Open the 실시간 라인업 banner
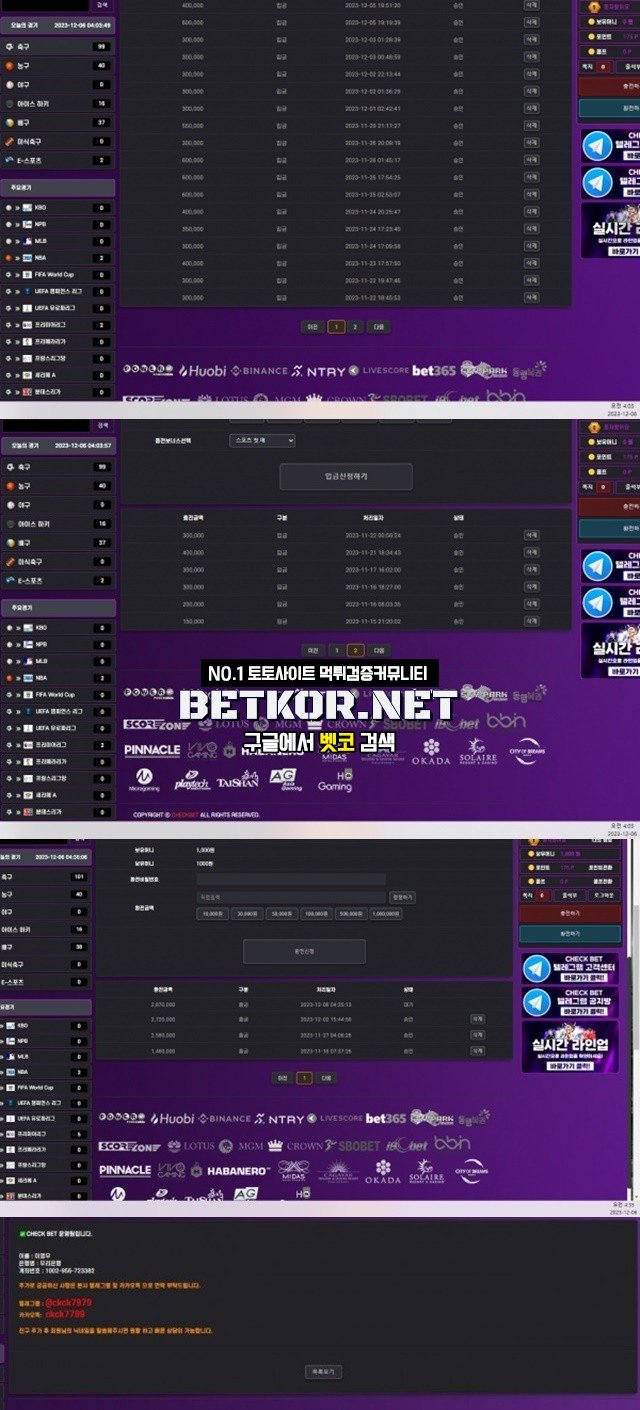The height and width of the screenshot is (1410, 640). coord(571,1046)
